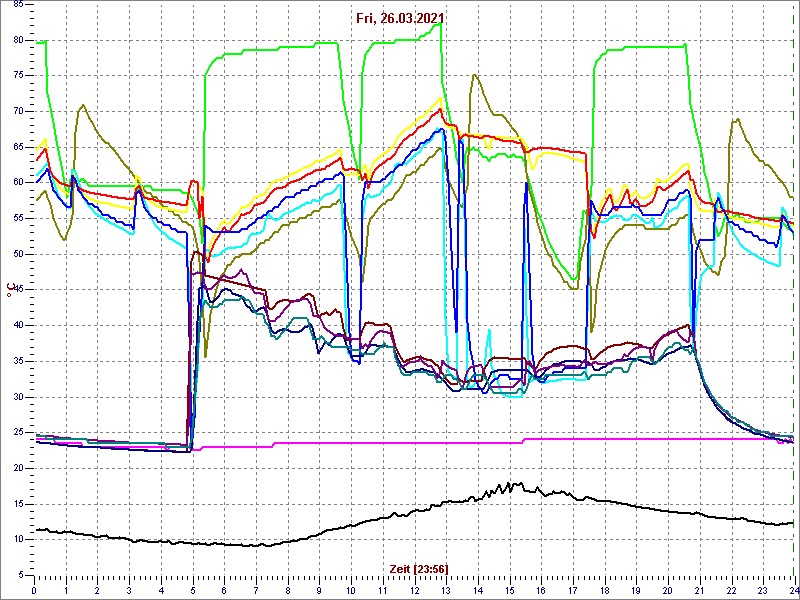Select the 20 value on the temperature axis
Image resolution: width=800 pixels, height=600 pixels.
17,468
